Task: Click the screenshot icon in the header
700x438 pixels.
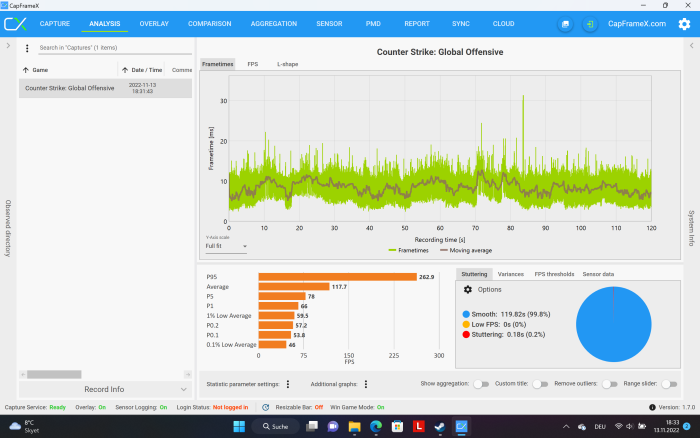Action: pos(566,24)
